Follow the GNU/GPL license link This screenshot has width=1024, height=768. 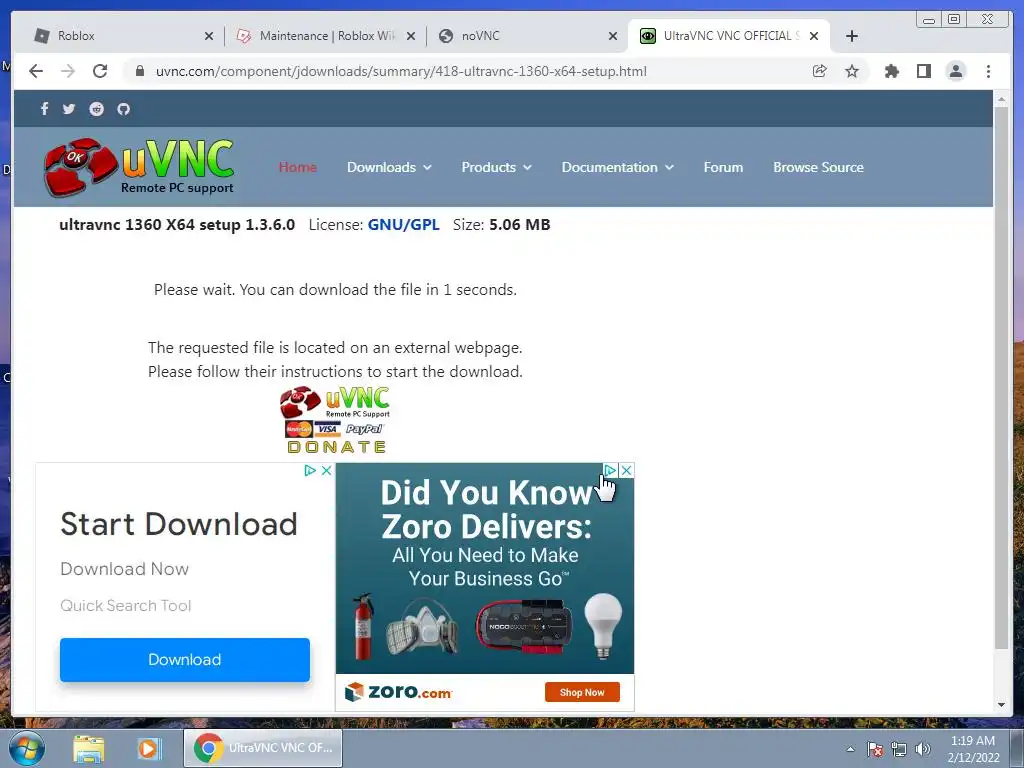pyautogui.click(x=404, y=225)
